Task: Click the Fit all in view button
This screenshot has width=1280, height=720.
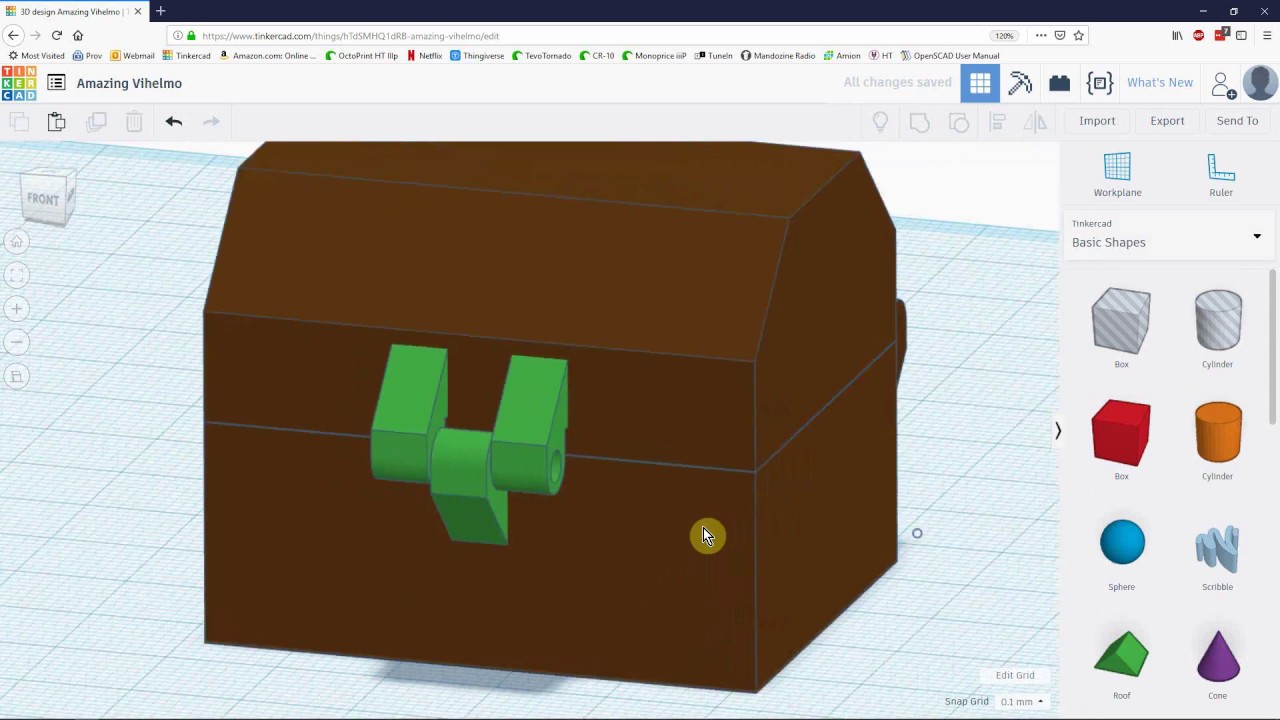Action: tap(16, 275)
